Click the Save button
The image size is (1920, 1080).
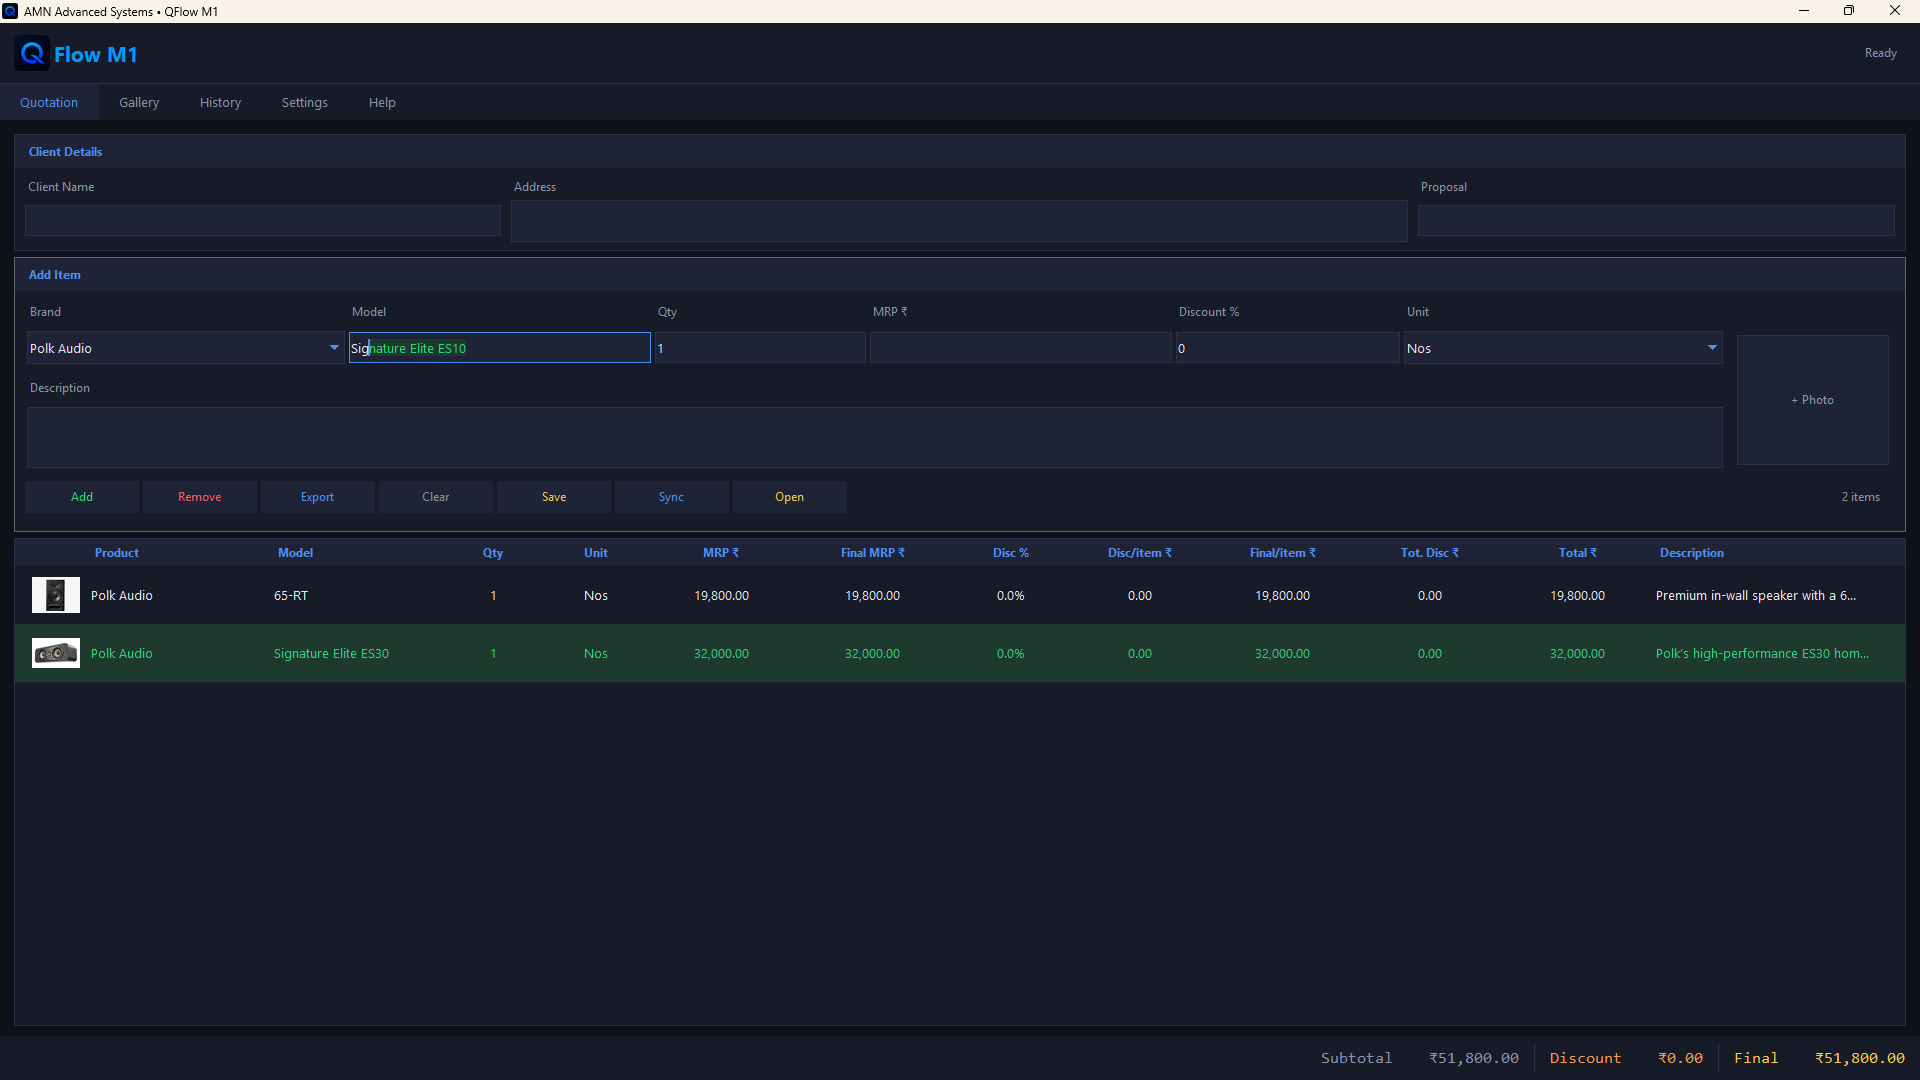pyautogui.click(x=554, y=497)
